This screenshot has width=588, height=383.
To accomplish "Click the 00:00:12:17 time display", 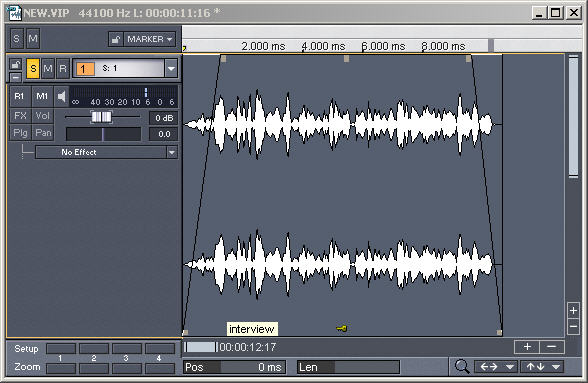I will (248, 347).
